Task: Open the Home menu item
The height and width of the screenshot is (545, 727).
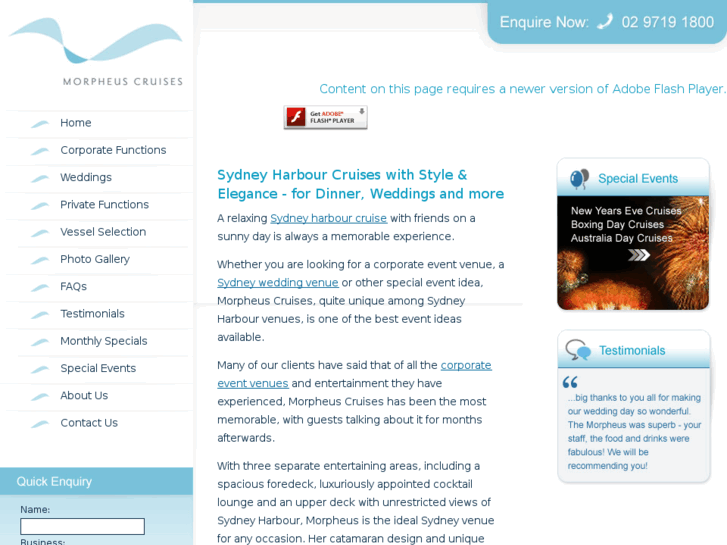Action: click(76, 123)
